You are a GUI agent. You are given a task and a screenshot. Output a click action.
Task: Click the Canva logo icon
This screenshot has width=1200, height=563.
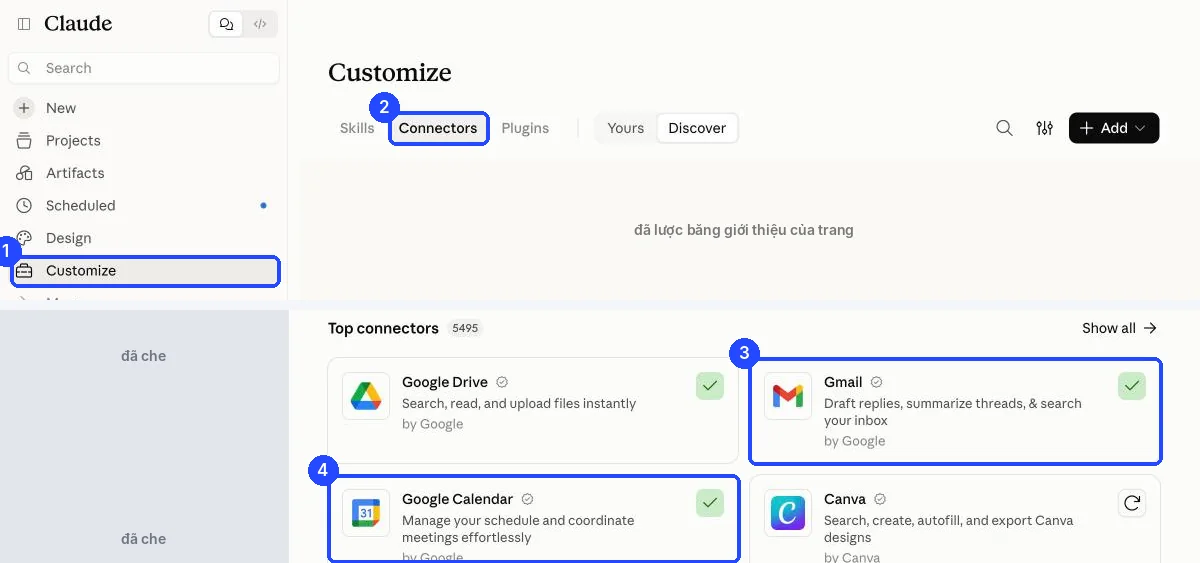click(x=788, y=513)
